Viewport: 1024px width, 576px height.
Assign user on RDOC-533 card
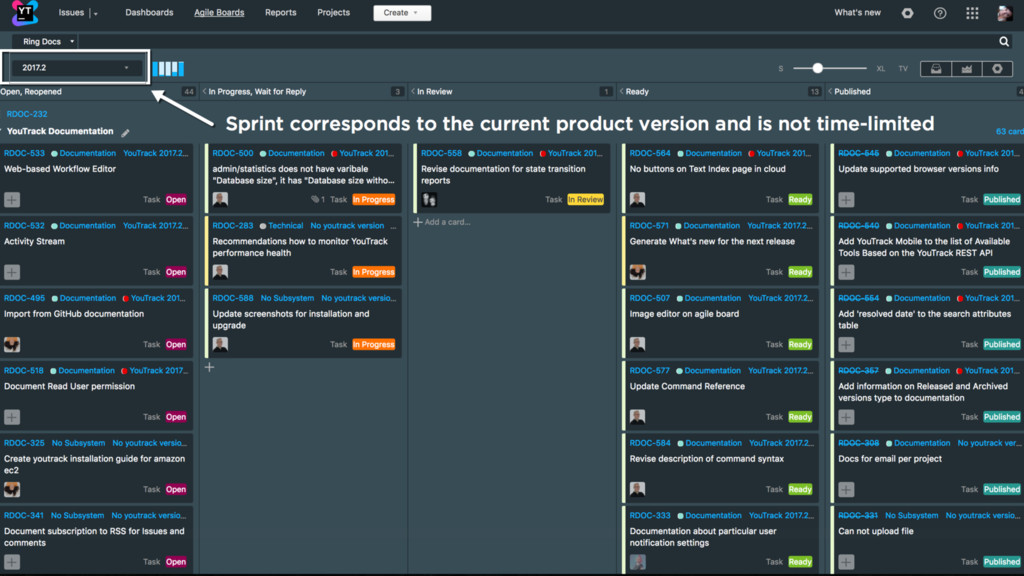tap(12, 199)
